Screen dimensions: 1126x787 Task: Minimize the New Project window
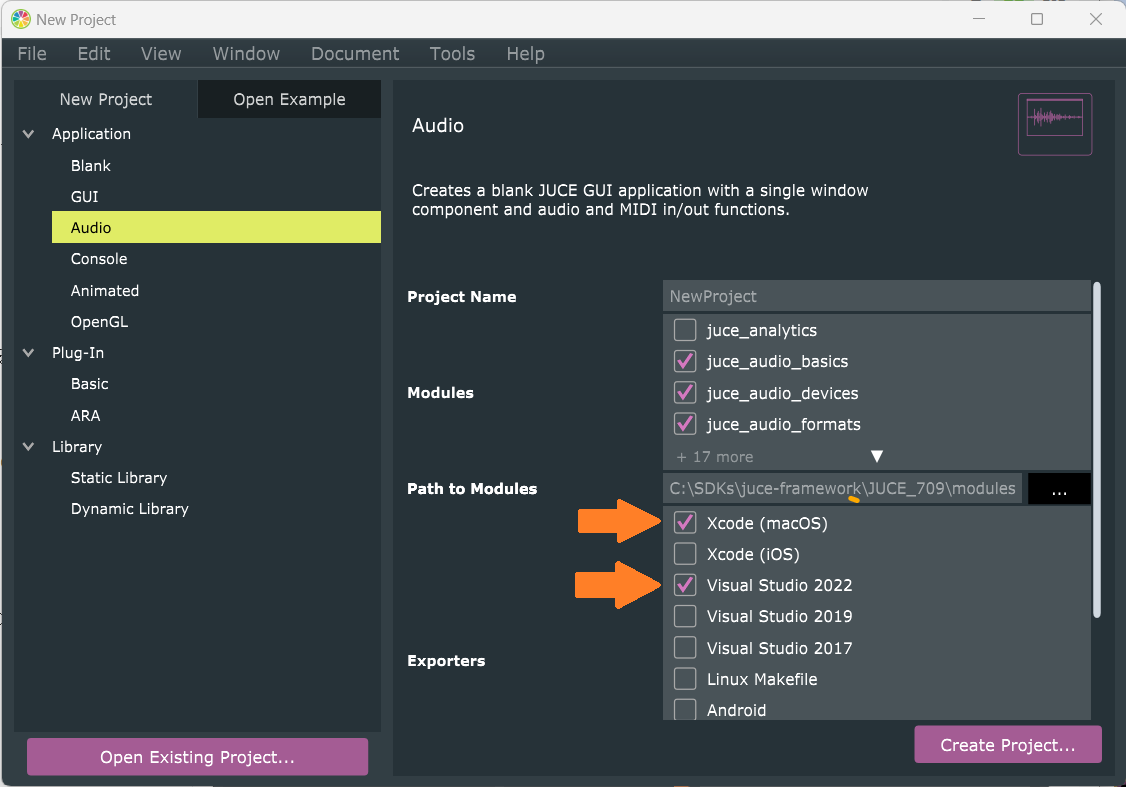pyautogui.click(x=979, y=19)
